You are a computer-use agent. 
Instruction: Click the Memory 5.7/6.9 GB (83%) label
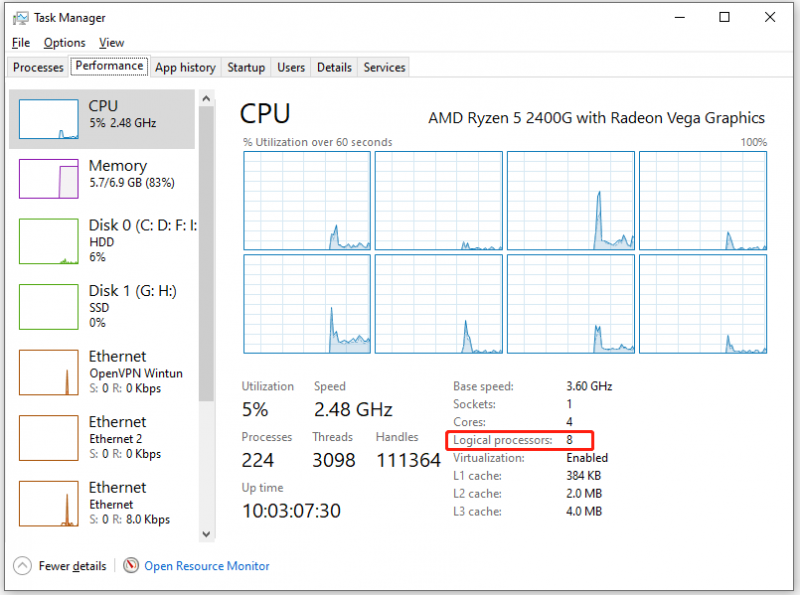click(132, 183)
